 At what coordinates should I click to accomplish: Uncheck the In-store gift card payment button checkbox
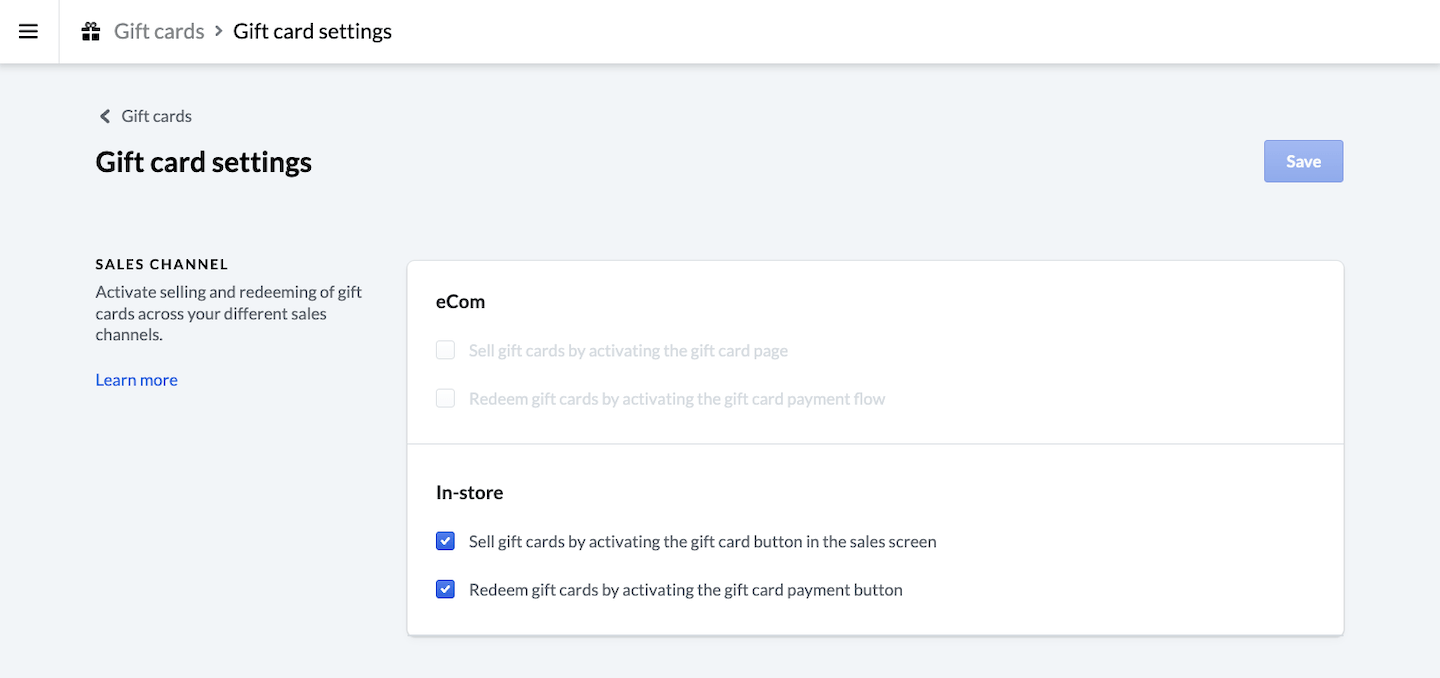point(445,590)
